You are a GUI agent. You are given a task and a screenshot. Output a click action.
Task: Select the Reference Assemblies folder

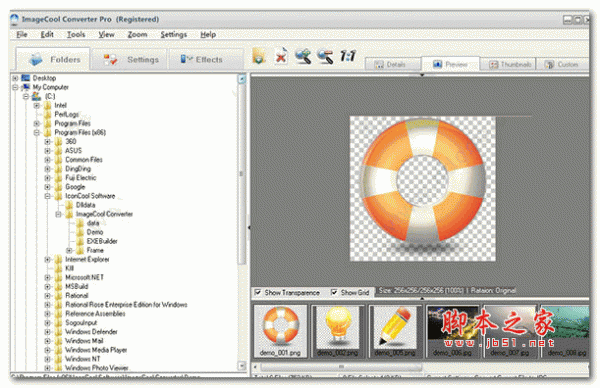click(x=95, y=313)
